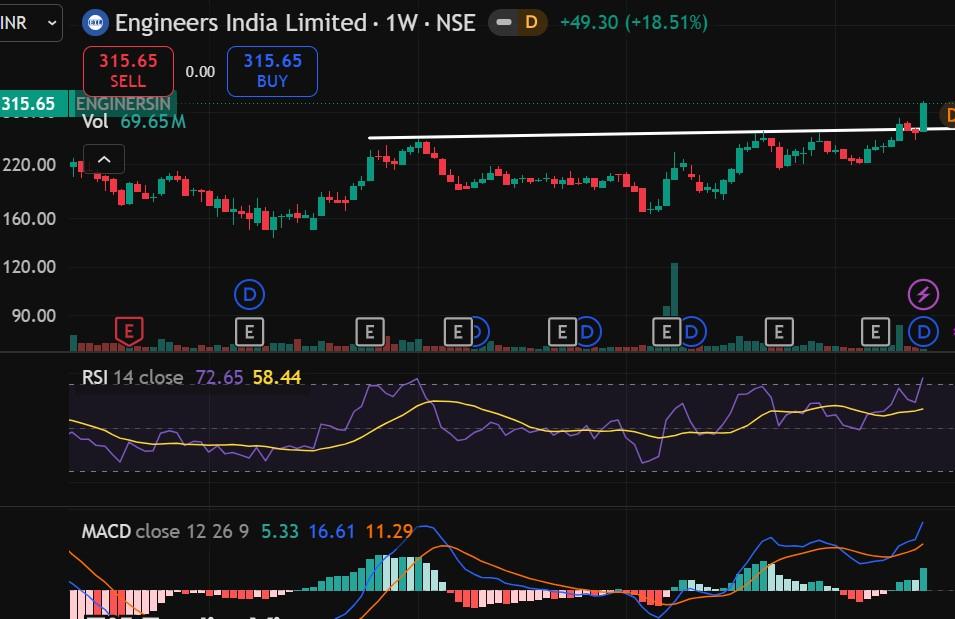Click the tallest green volume bar
The height and width of the screenshot is (619, 955).
(674, 290)
